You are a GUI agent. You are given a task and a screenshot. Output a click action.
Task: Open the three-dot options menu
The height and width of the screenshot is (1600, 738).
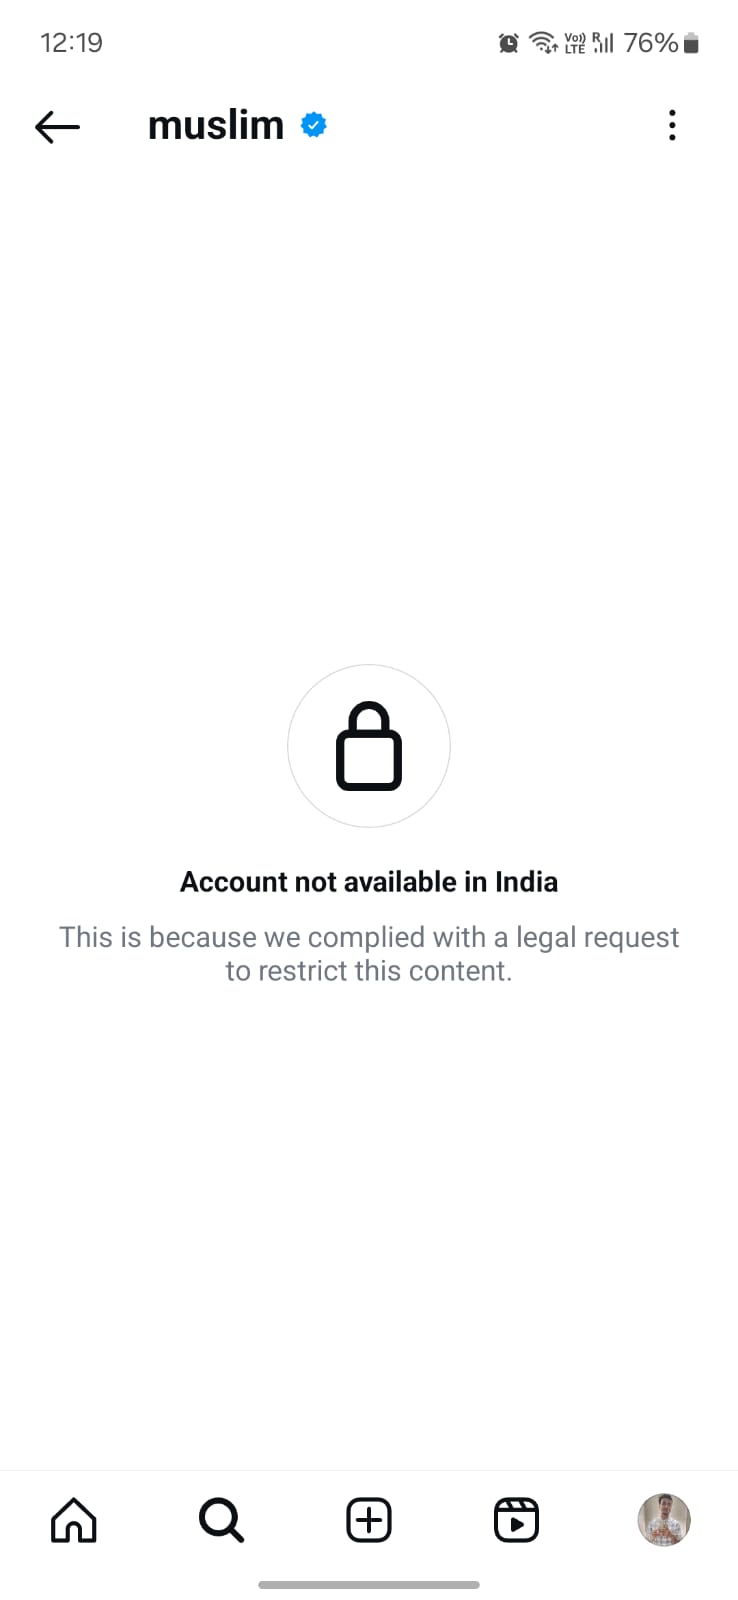click(672, 125)
